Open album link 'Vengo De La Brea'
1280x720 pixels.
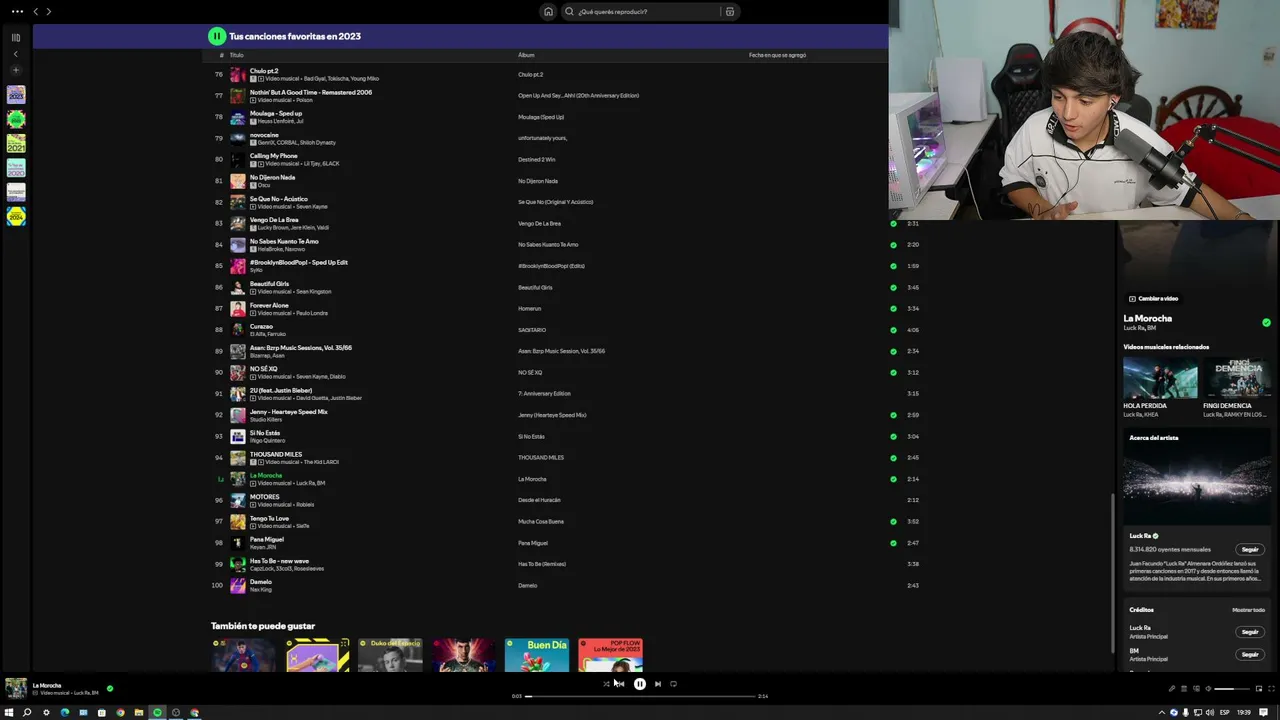[539, 224]
